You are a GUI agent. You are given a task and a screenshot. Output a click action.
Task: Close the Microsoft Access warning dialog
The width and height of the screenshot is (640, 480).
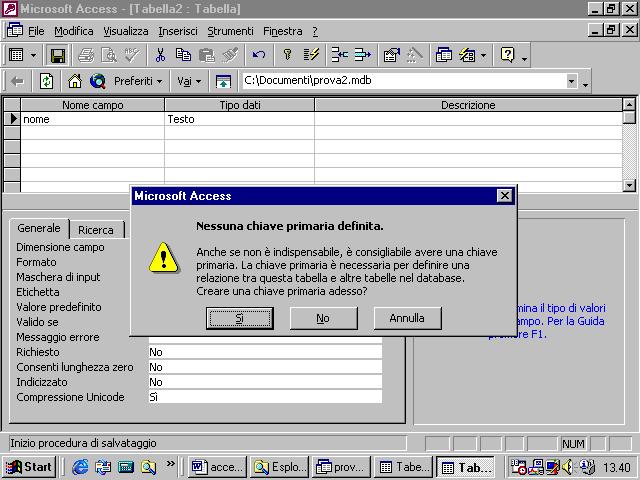[504, 196]
